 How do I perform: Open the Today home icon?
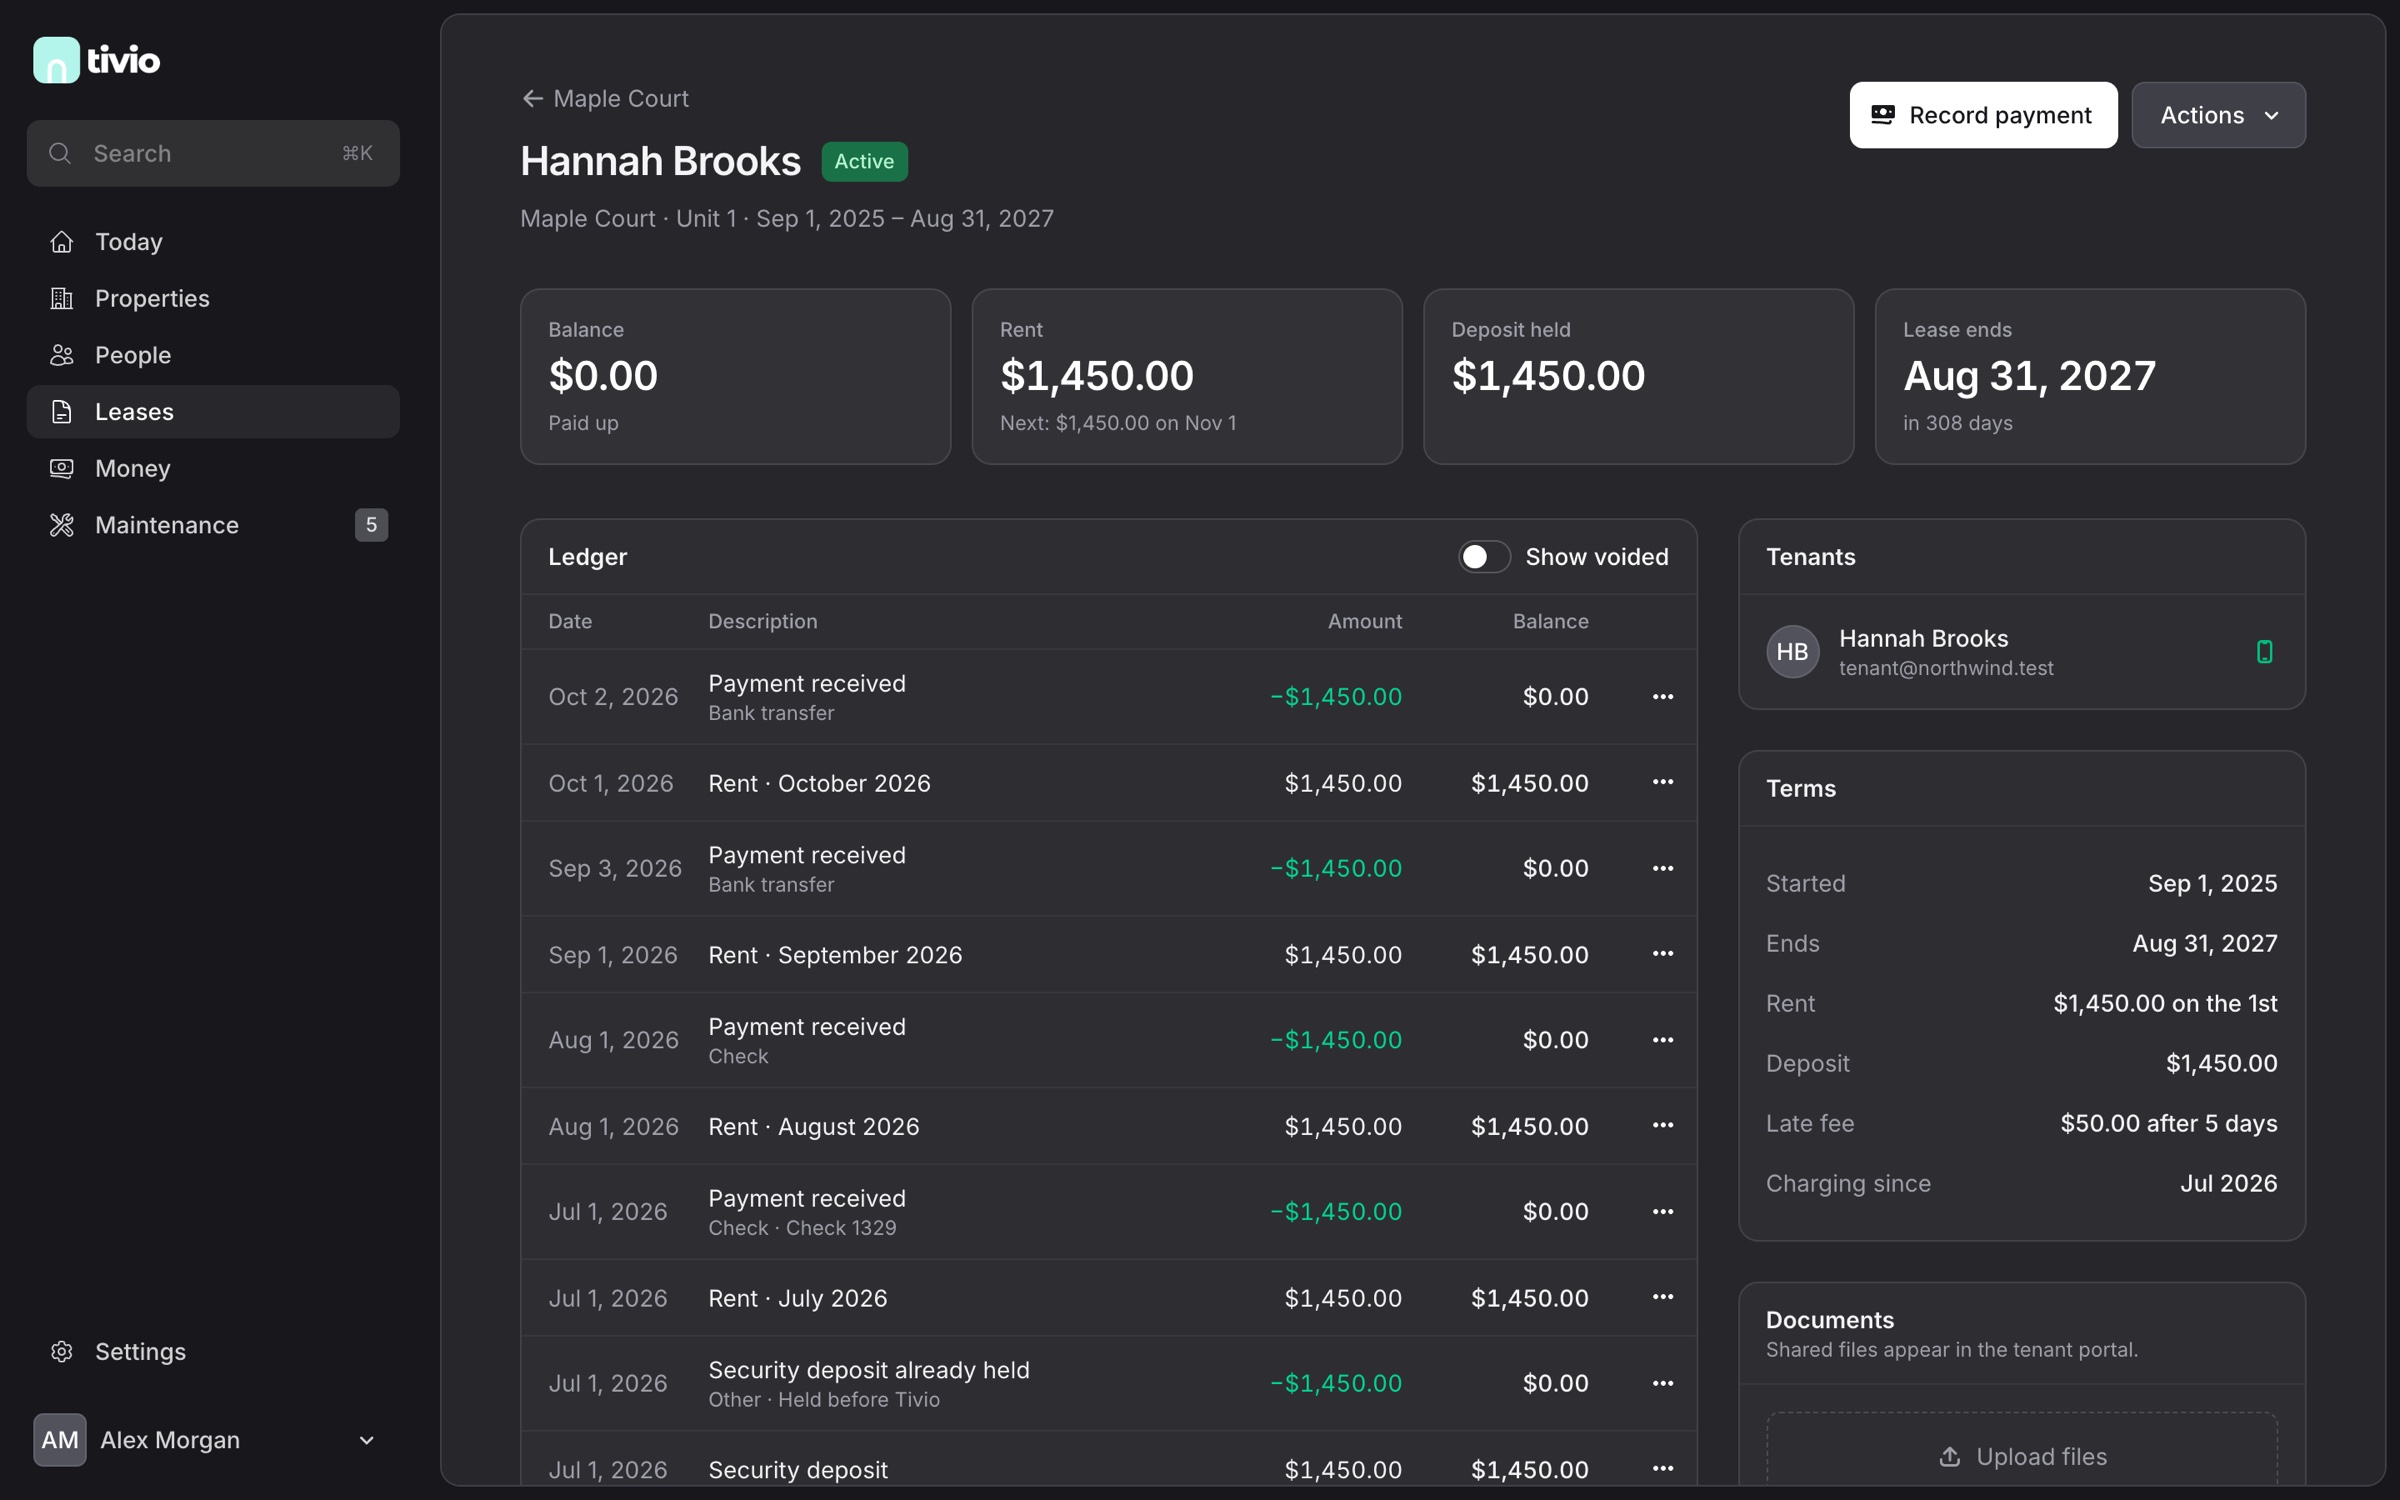click(62, 242)
